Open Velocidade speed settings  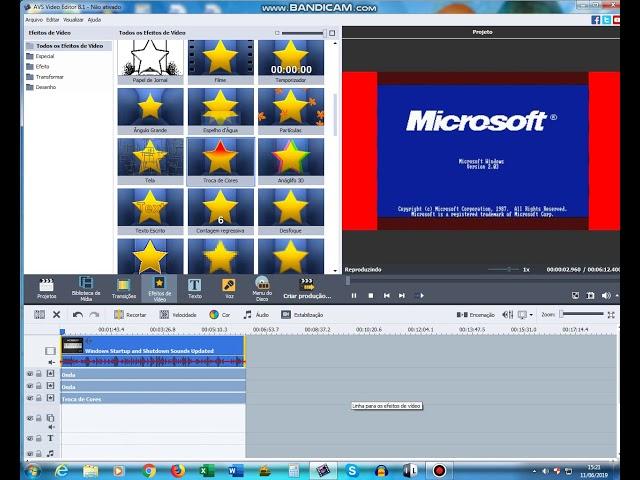pos(178,315)
